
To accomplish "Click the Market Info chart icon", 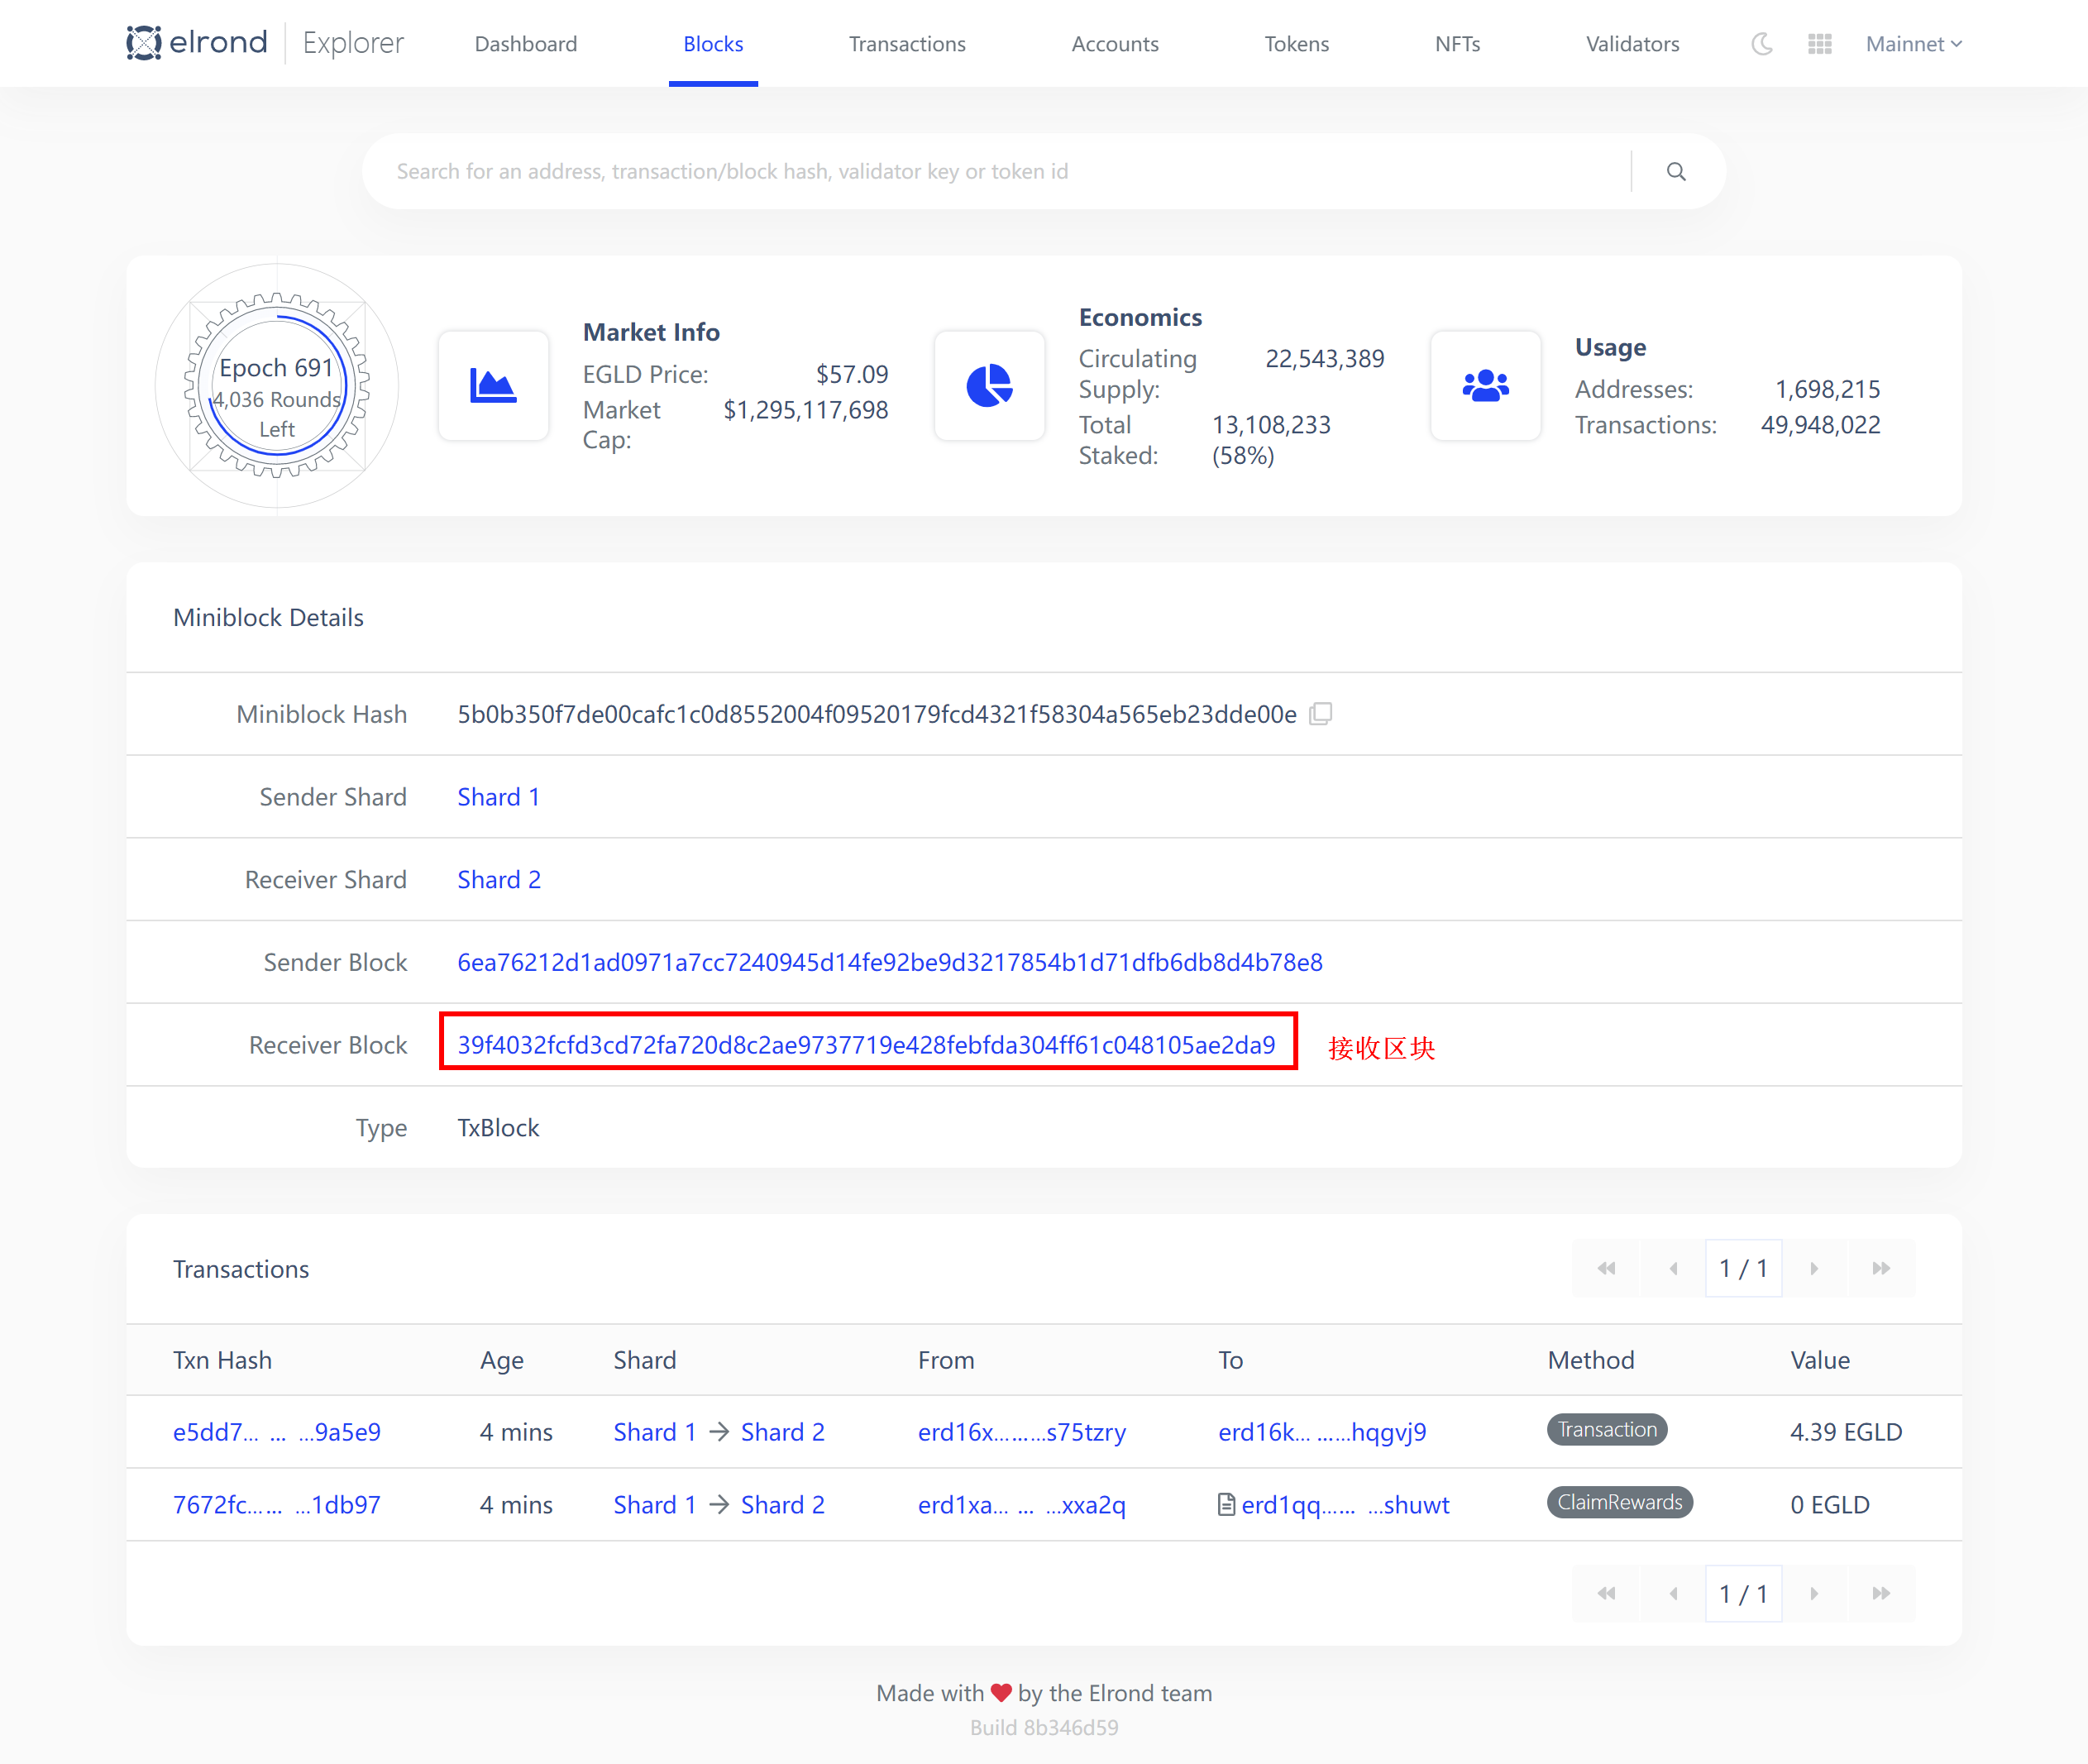I will 493,386.
